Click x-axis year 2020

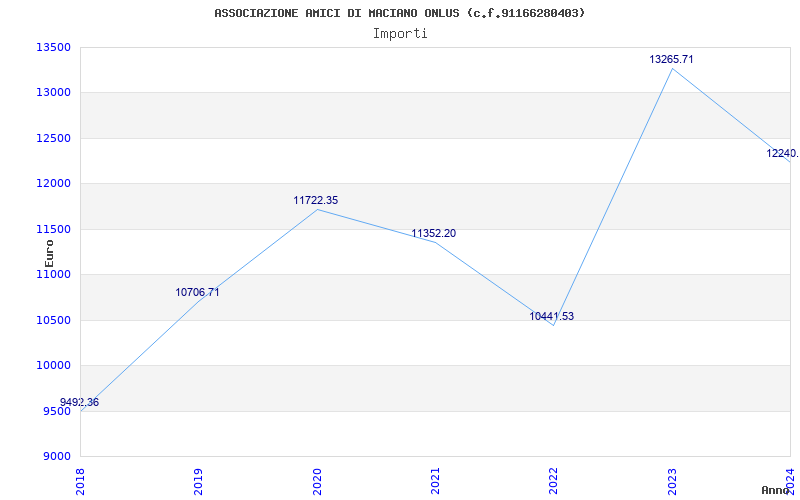click(x=317, y=481)
